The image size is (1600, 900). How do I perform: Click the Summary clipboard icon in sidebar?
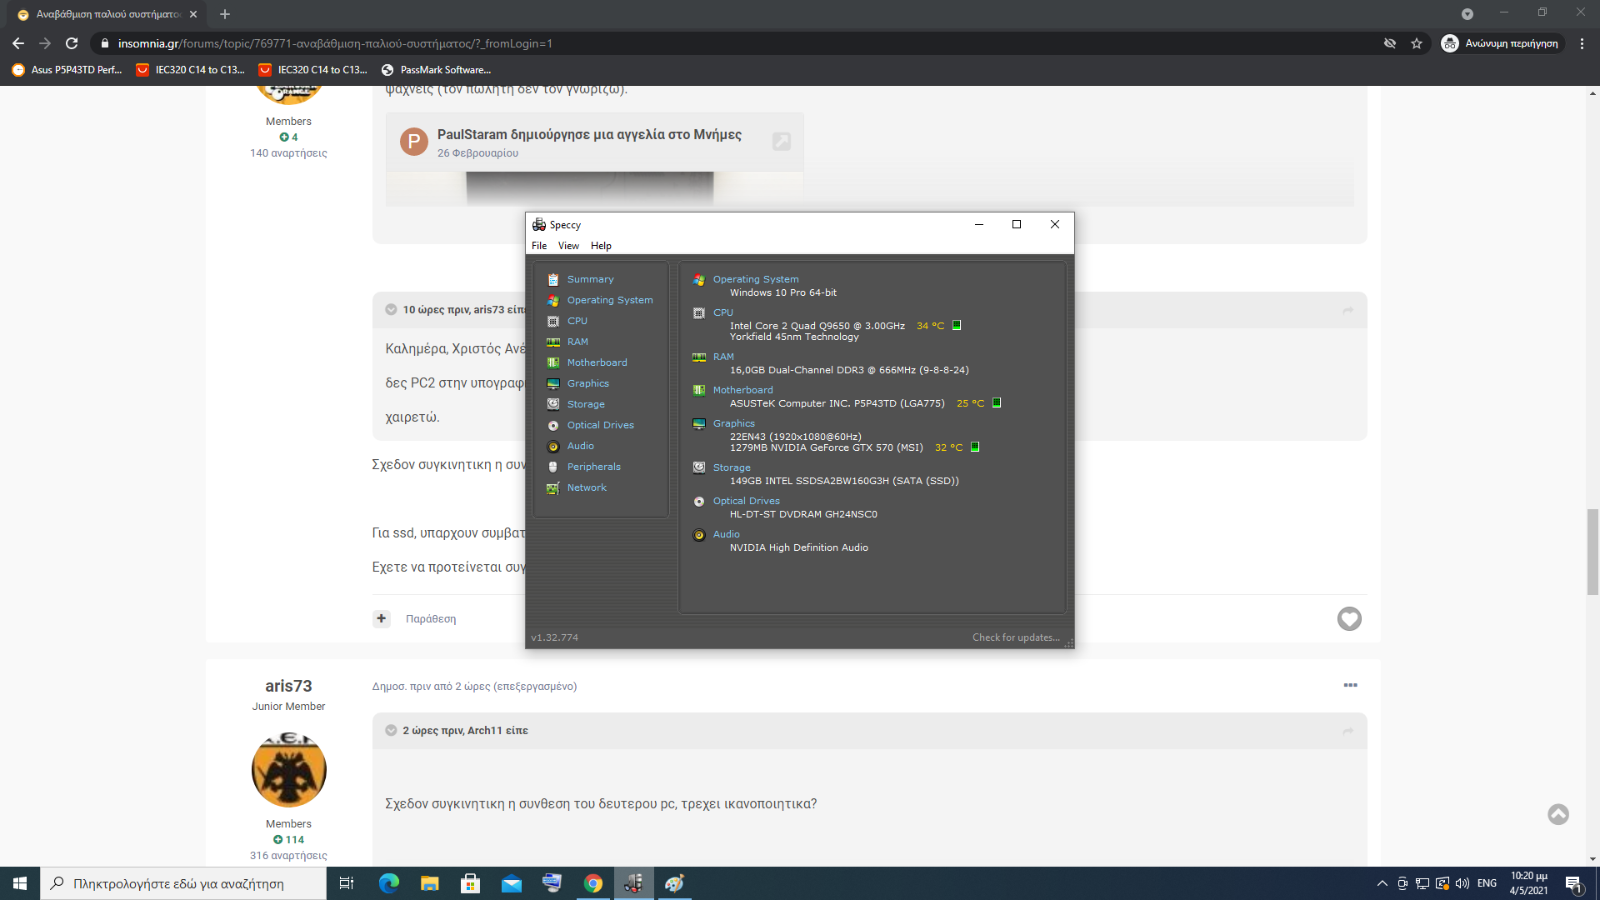tap(553, 280)
